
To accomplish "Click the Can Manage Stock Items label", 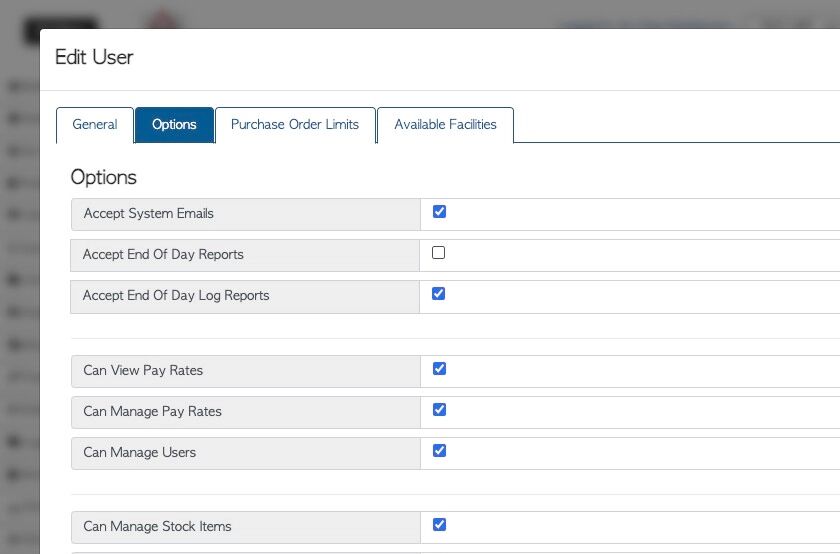I will coord(157,527).
